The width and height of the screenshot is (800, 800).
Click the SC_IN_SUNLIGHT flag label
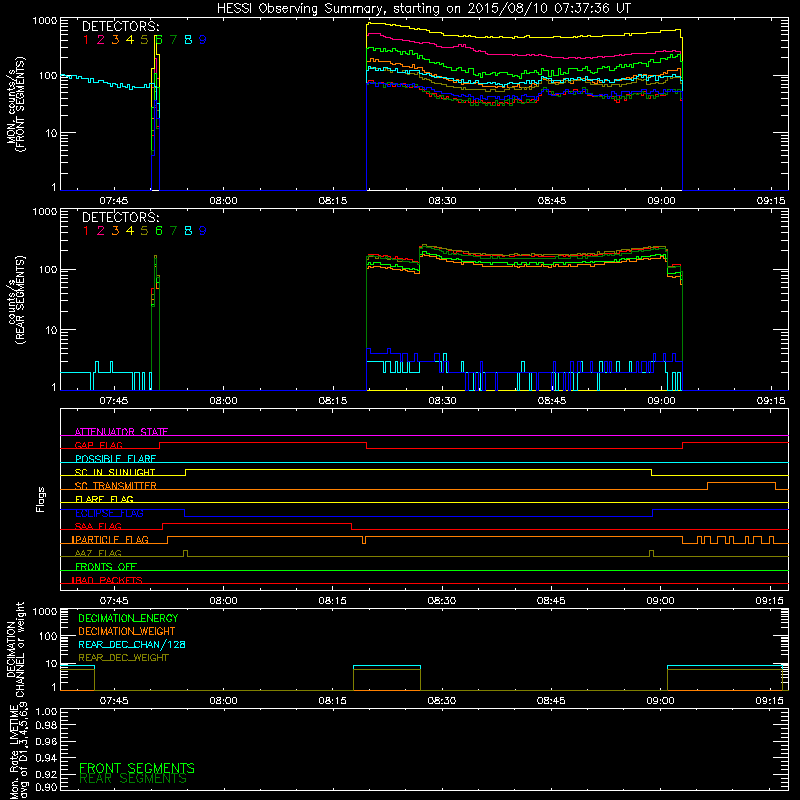tap(115, 472)
